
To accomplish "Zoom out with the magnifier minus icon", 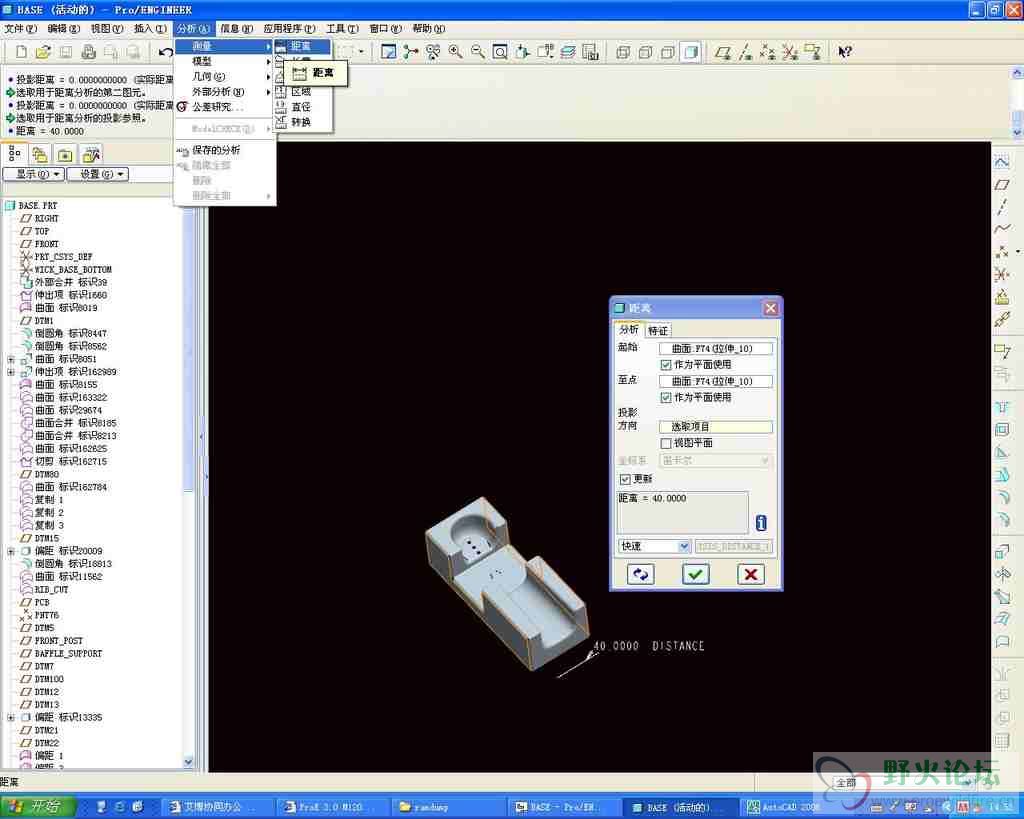I will coord(478,52).
